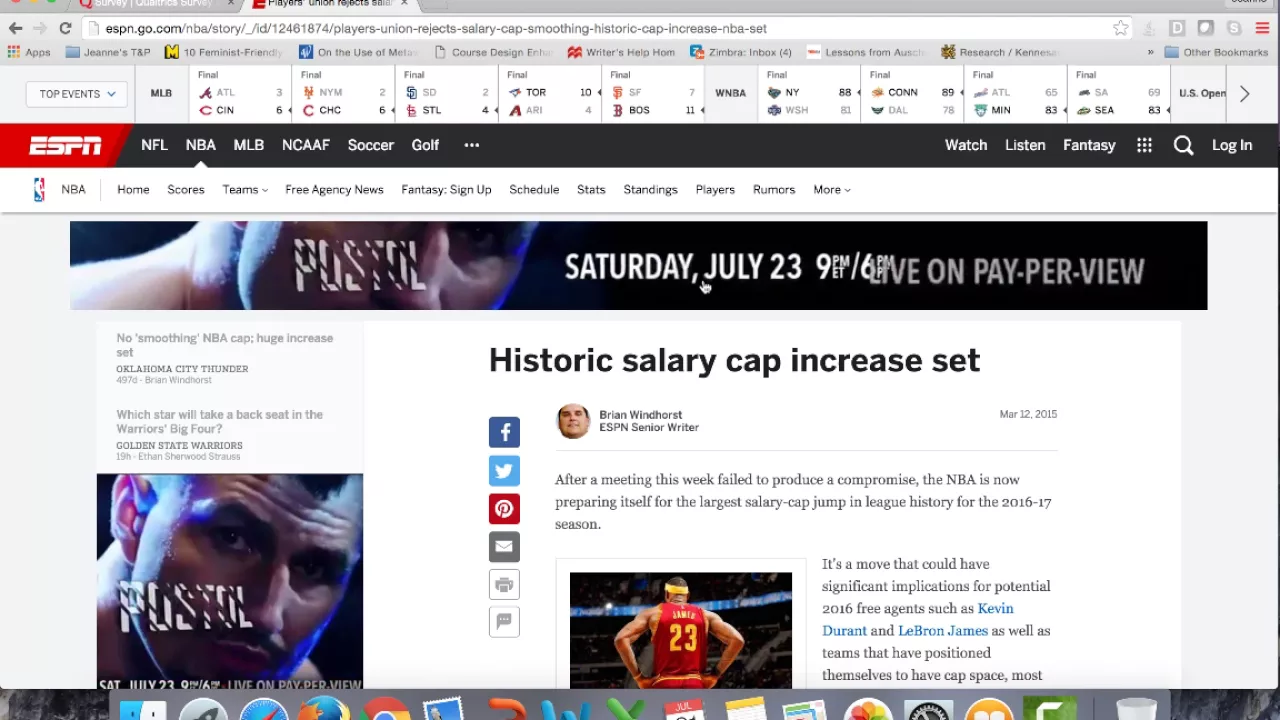The height and width of the screenshot is (720, 1280).
Task: Open 'No smoothing NBA cap' sidebar story
Action: point(224,345)
